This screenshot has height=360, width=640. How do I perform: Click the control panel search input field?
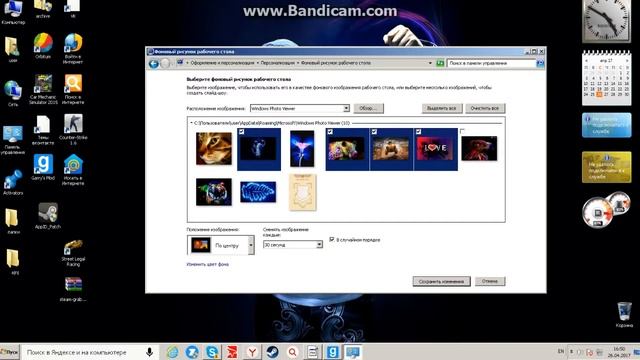click(491, 63)
